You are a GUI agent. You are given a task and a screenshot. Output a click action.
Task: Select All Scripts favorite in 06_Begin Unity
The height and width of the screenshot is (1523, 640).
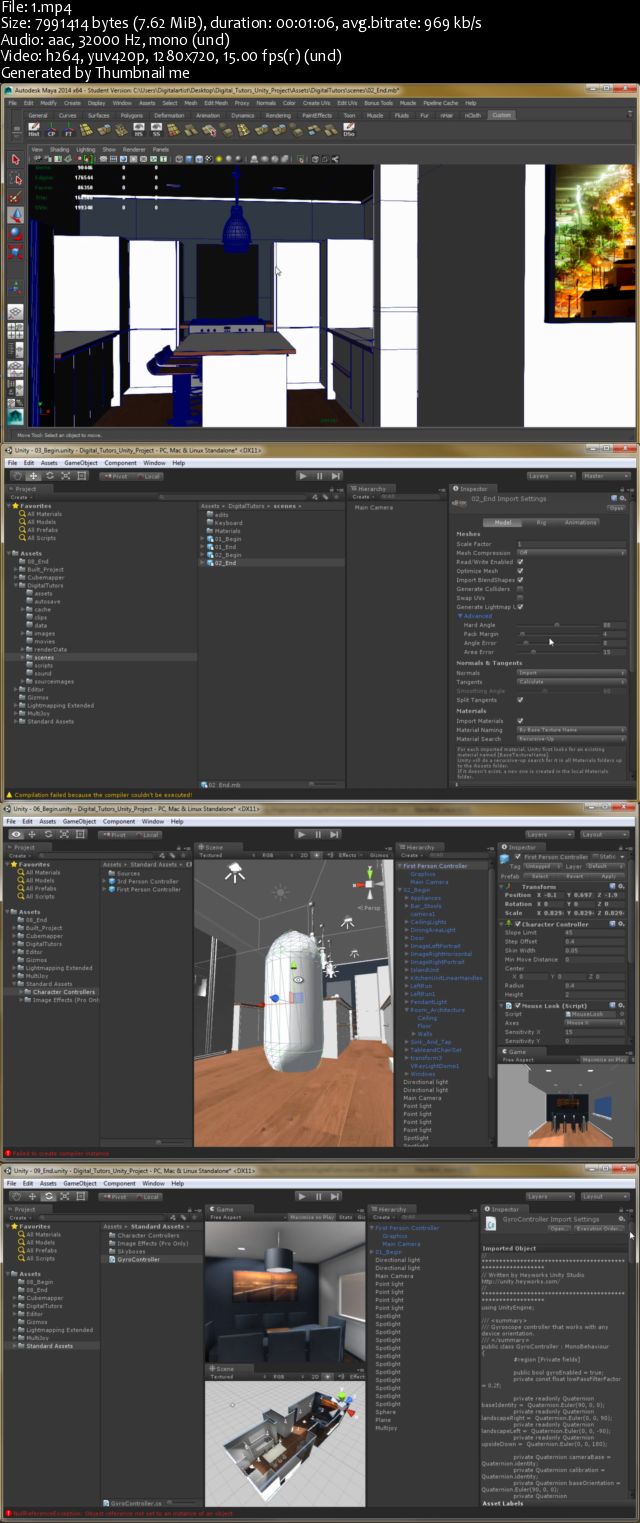pos(41,896)
